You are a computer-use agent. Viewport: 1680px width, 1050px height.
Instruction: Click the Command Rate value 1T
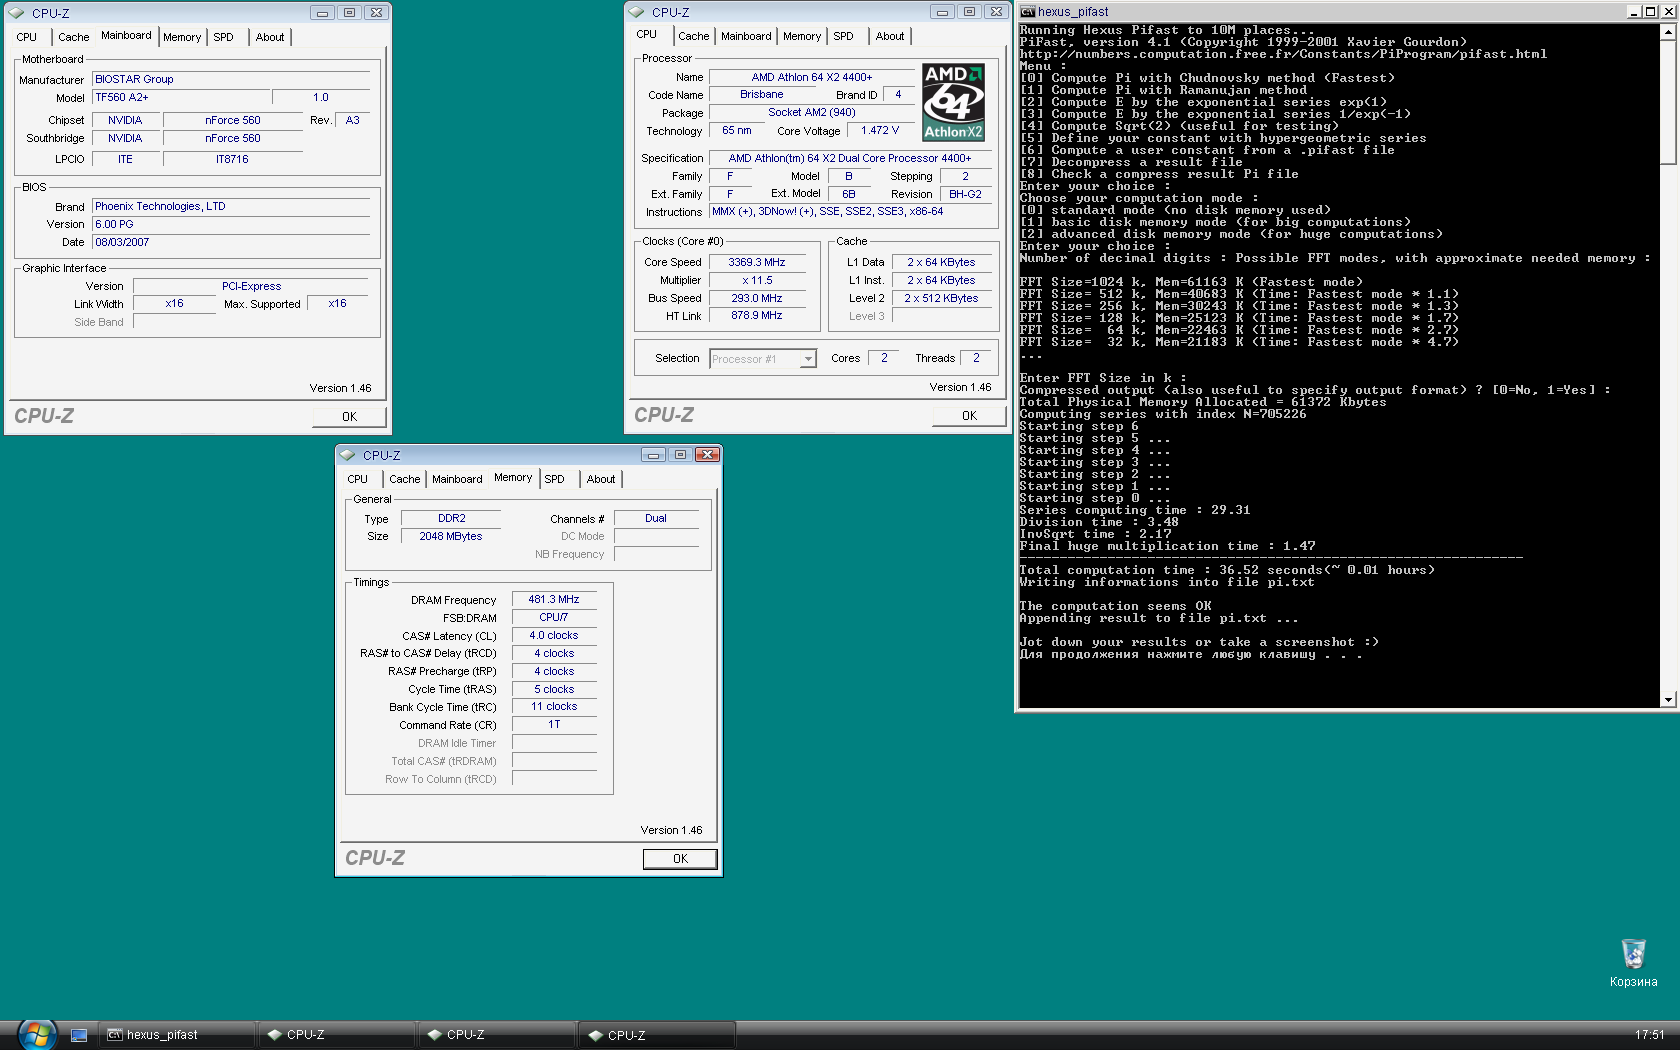tap(554, 724)
